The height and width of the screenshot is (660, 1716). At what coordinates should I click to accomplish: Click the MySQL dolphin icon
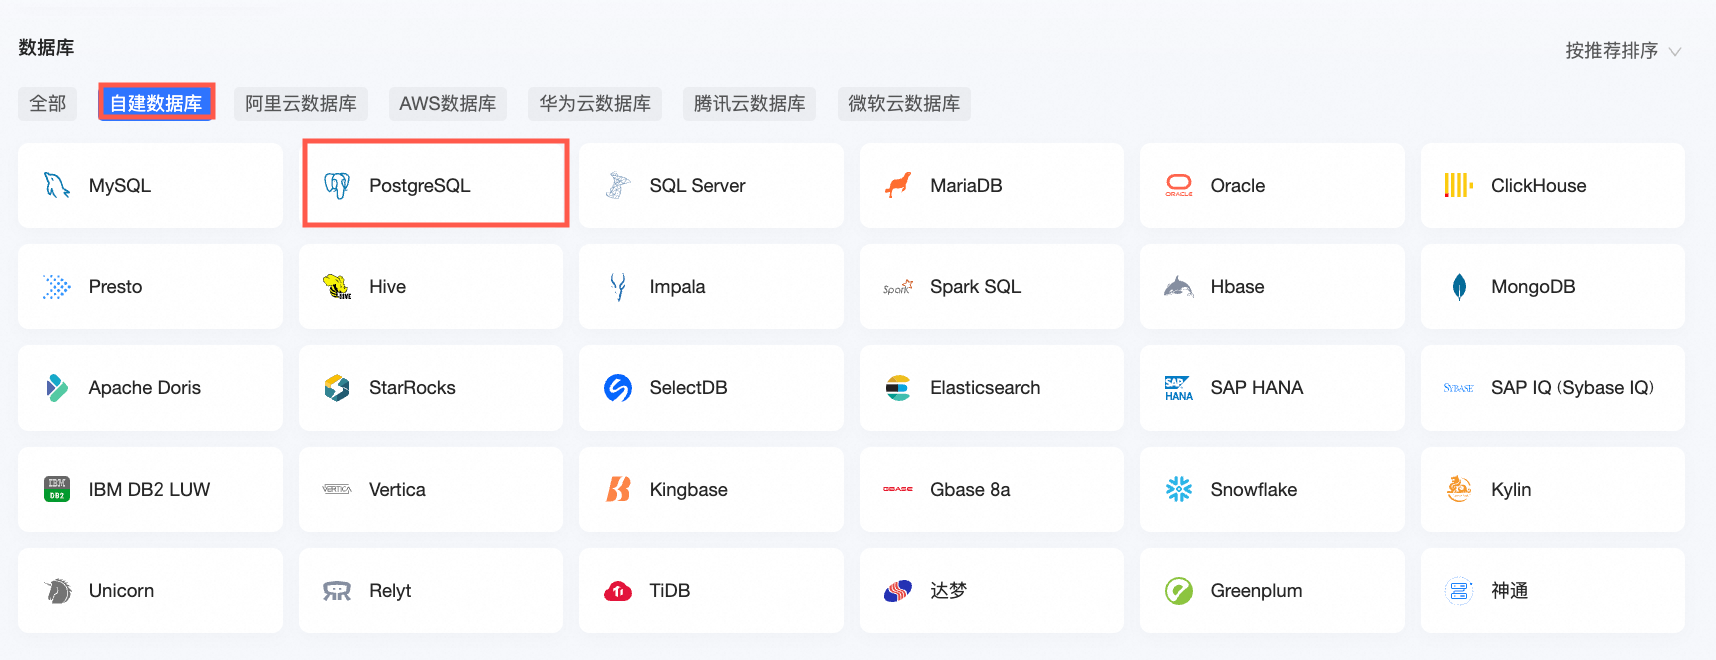[57, 185]
